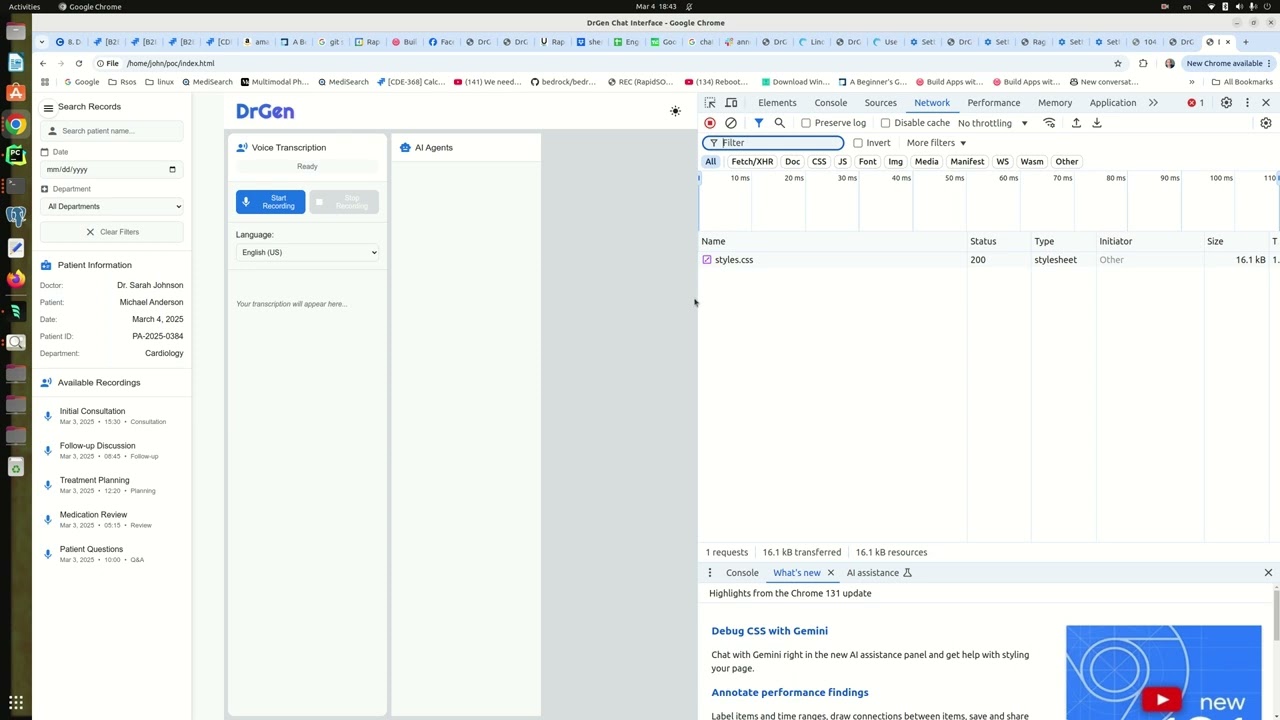This screenshot has height=720, width=1280.
Task: Switch to the Console tab in top bar
Action: pyautogui.click(x=831, y=103)
